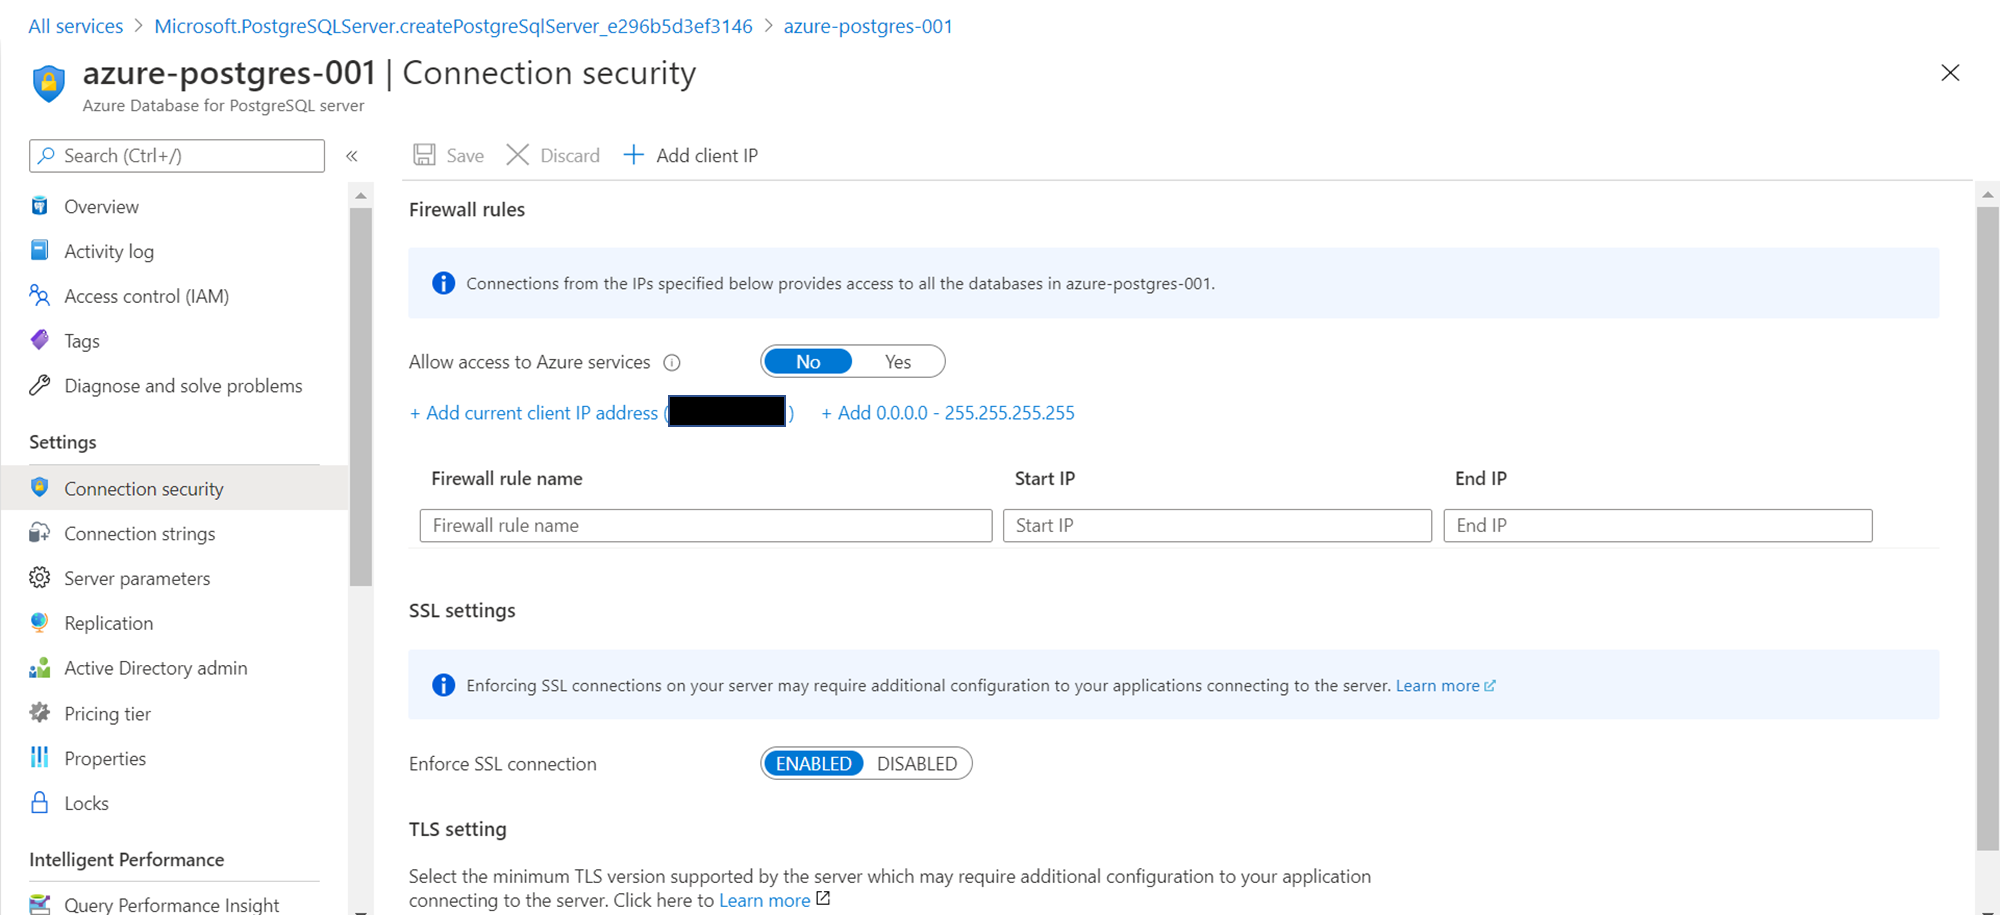The height and width of the screenshot is (915, 2000).
Task: Click the Firewall rule name input field
Action: (705, 526)
